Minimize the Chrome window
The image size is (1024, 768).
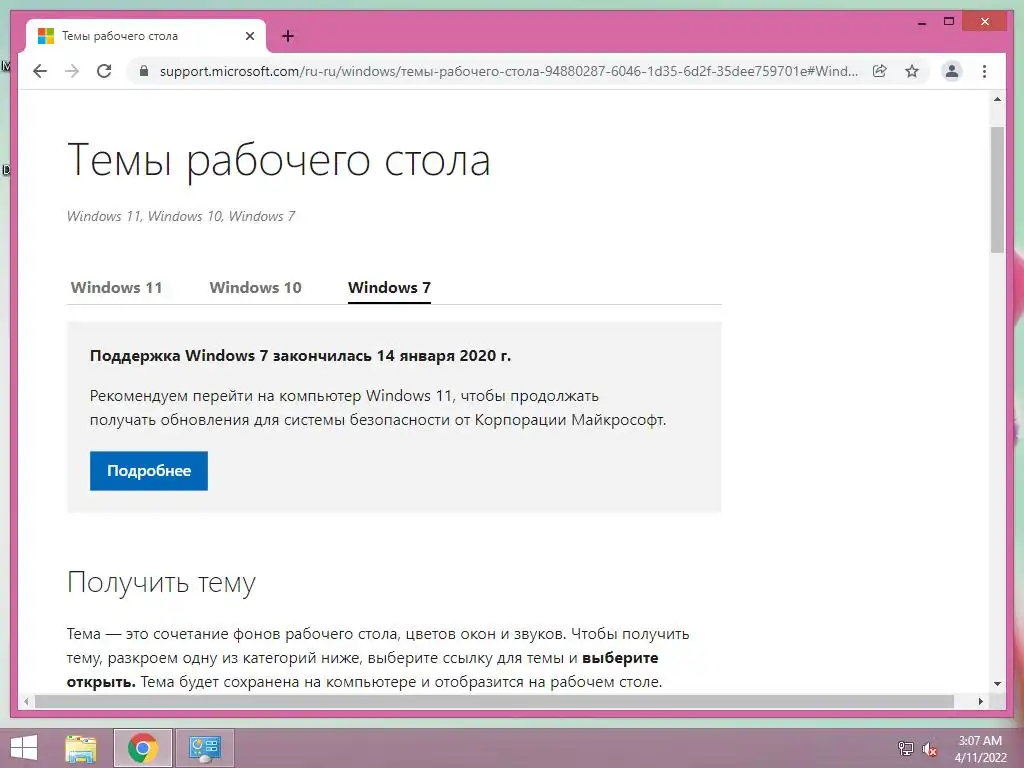point(921,22)
